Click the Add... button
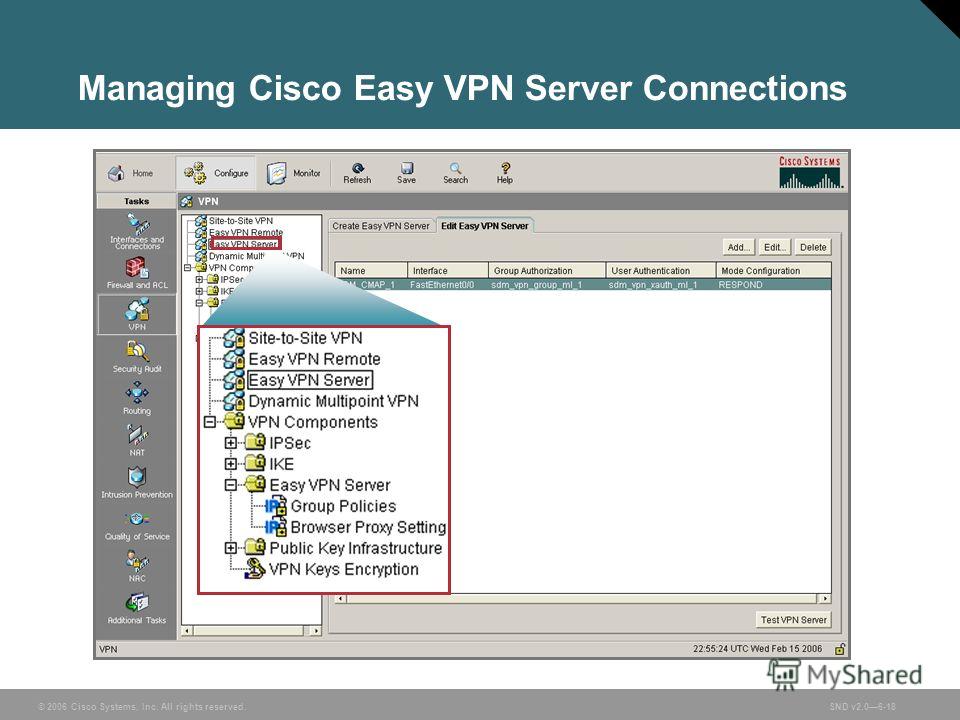Image resolution: width=960 pixels, height=720 pixels. 738,247
